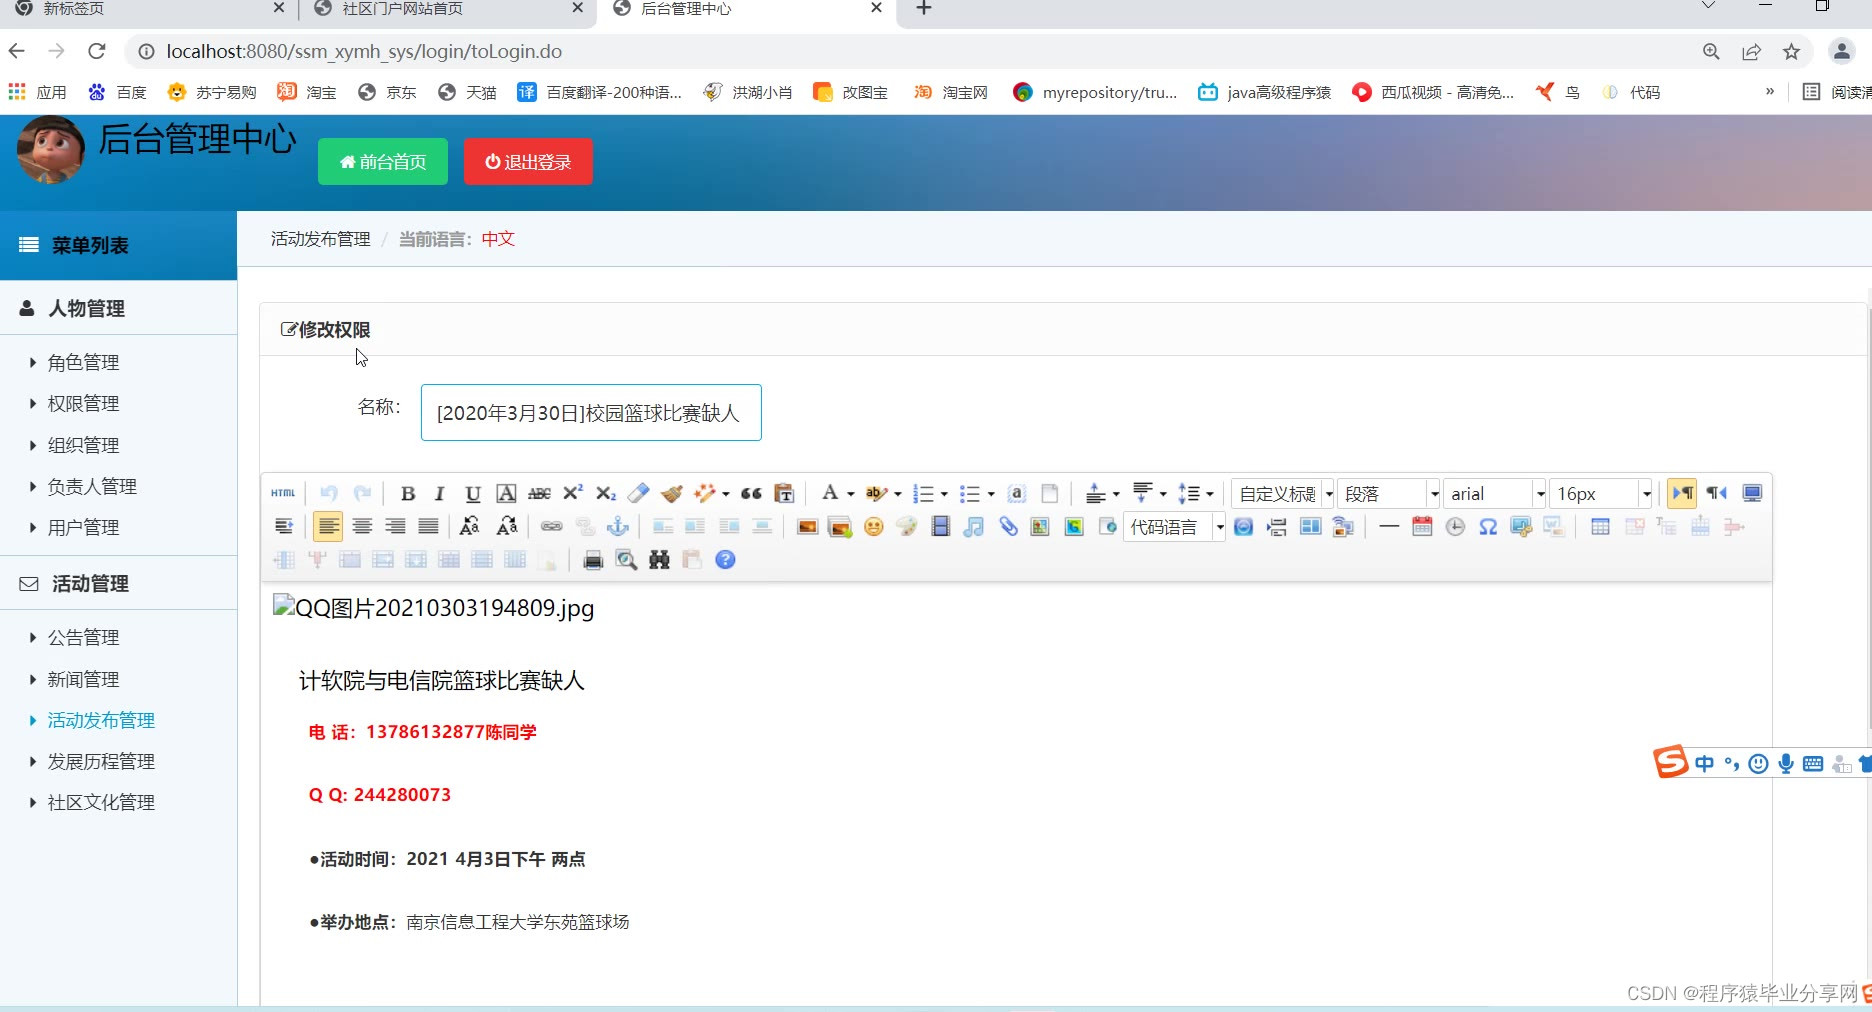Open the scrawl drawing palette
This screenshot has height=1012, width=1872.
click(x=906, y=526)
